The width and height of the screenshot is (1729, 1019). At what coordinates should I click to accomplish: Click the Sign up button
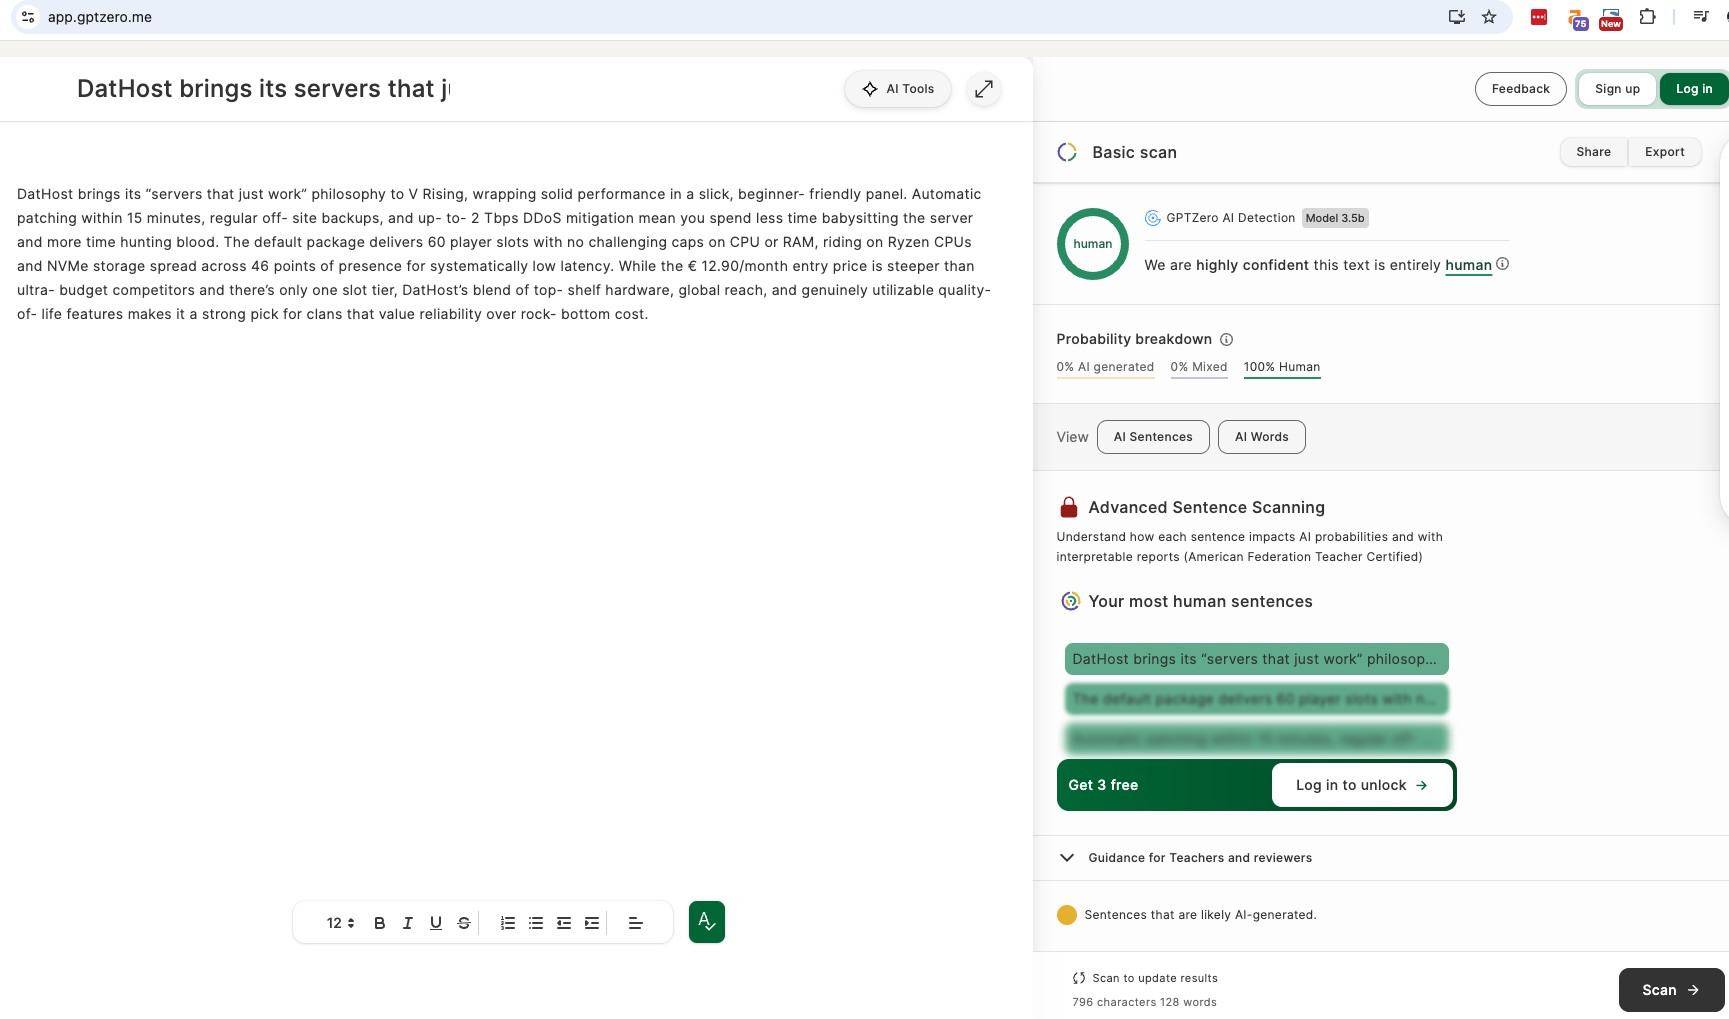pyautogui.click(x=1617, y=89)
